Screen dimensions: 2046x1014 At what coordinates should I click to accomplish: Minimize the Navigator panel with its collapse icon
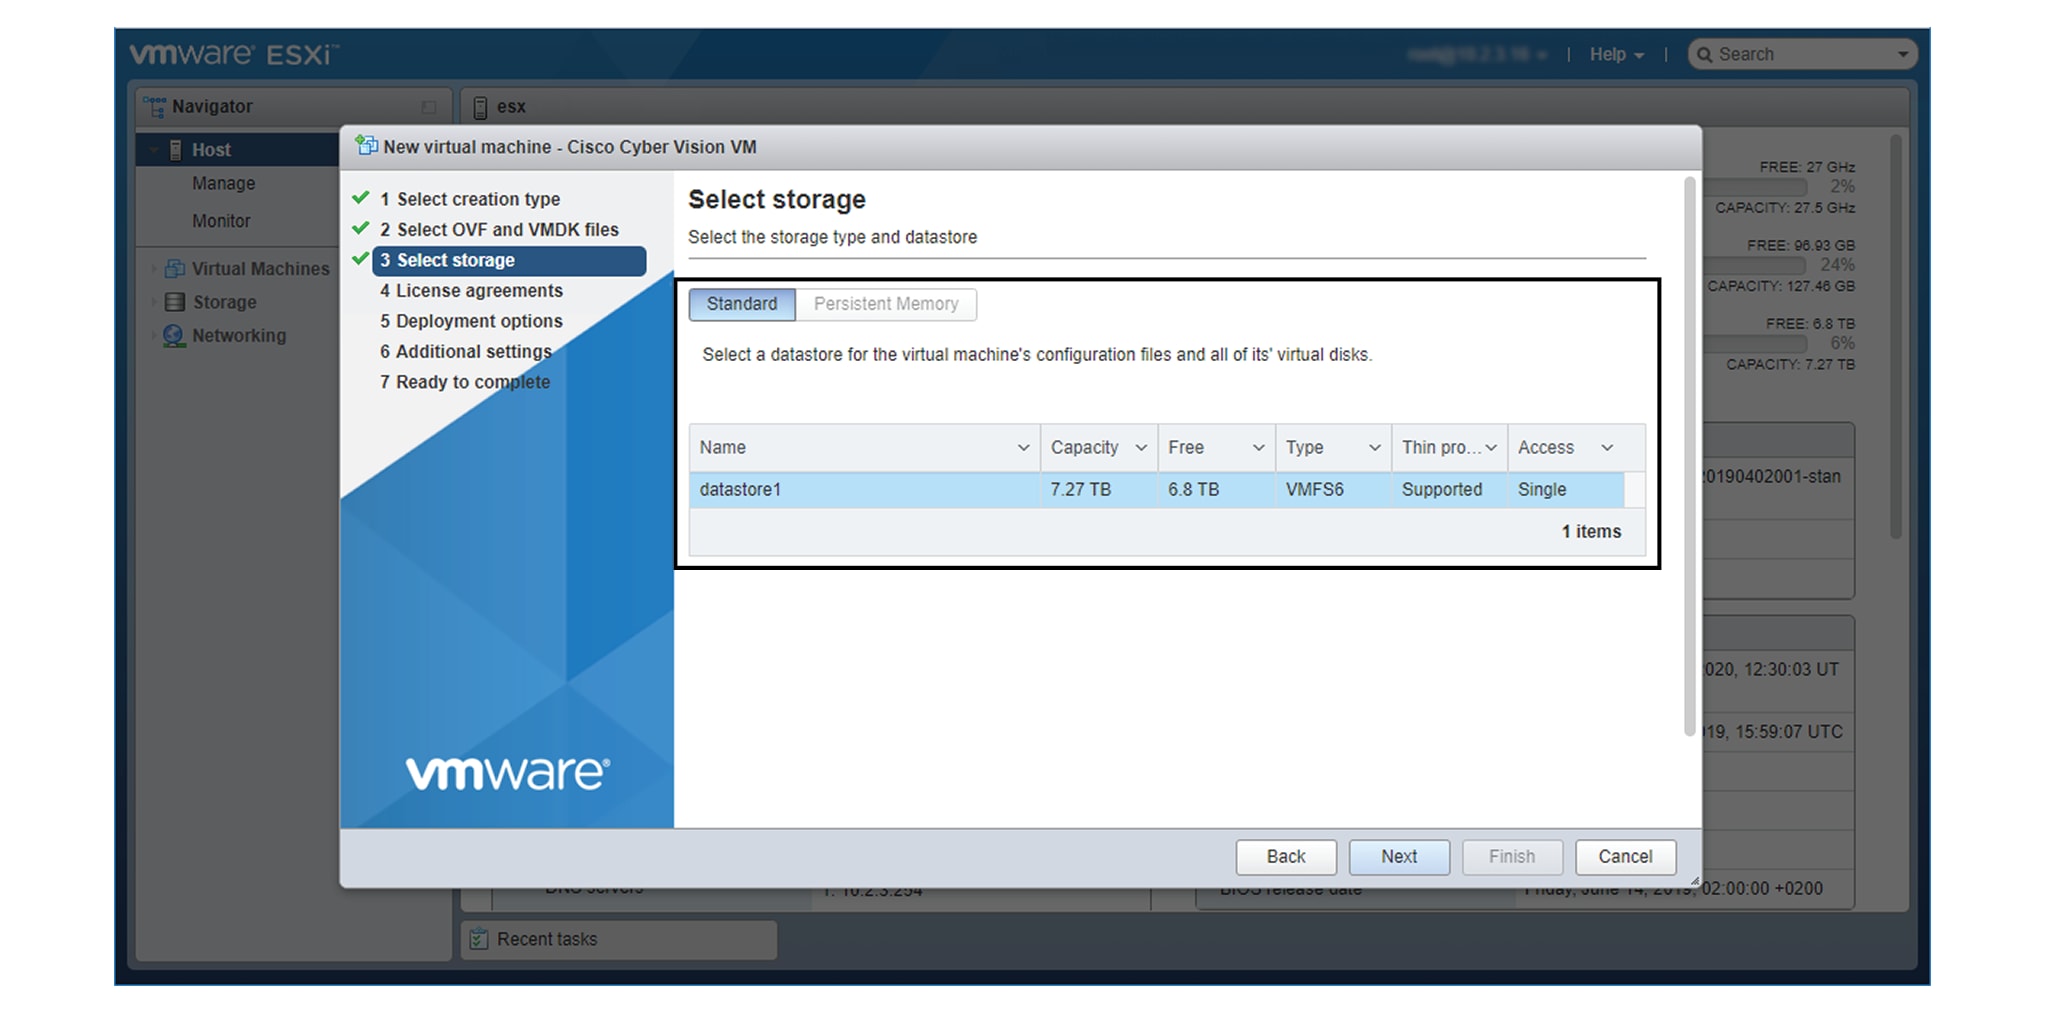click(x=429, y=107)
